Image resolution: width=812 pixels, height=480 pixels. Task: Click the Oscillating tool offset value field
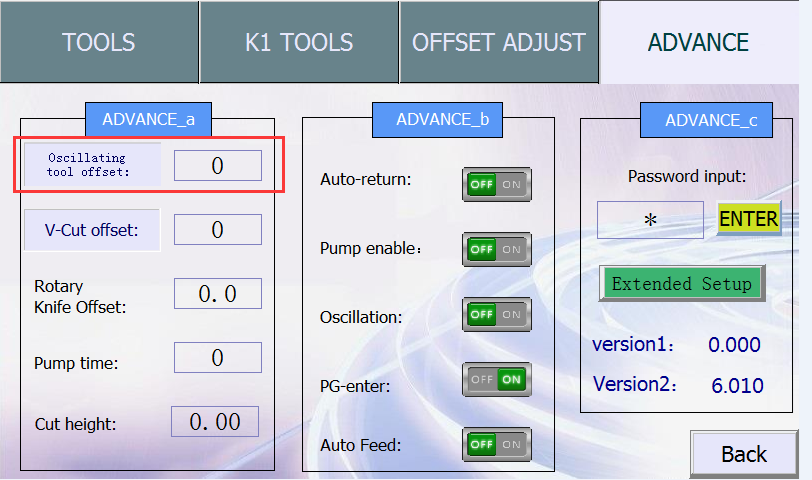pos(217,166)
